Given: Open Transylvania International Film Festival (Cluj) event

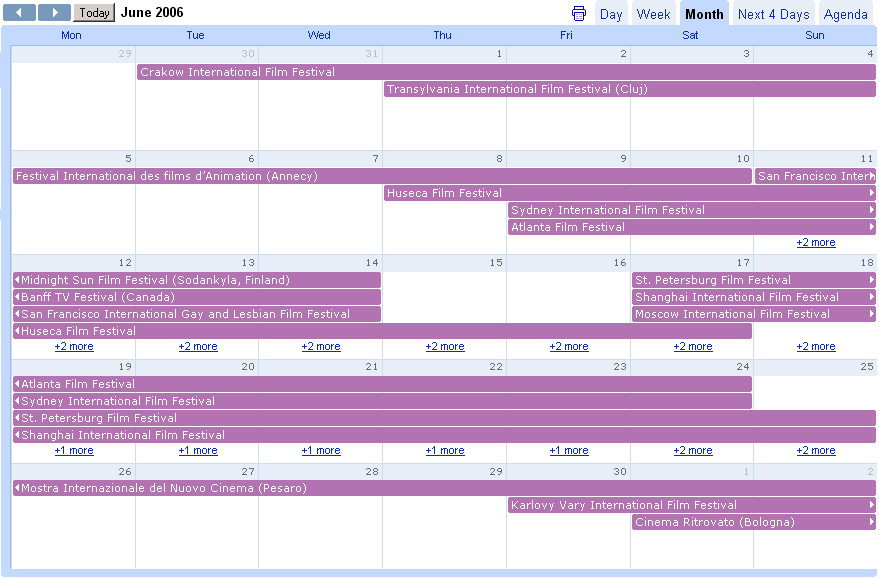Looking at the screenshot, I should point(630,89).
